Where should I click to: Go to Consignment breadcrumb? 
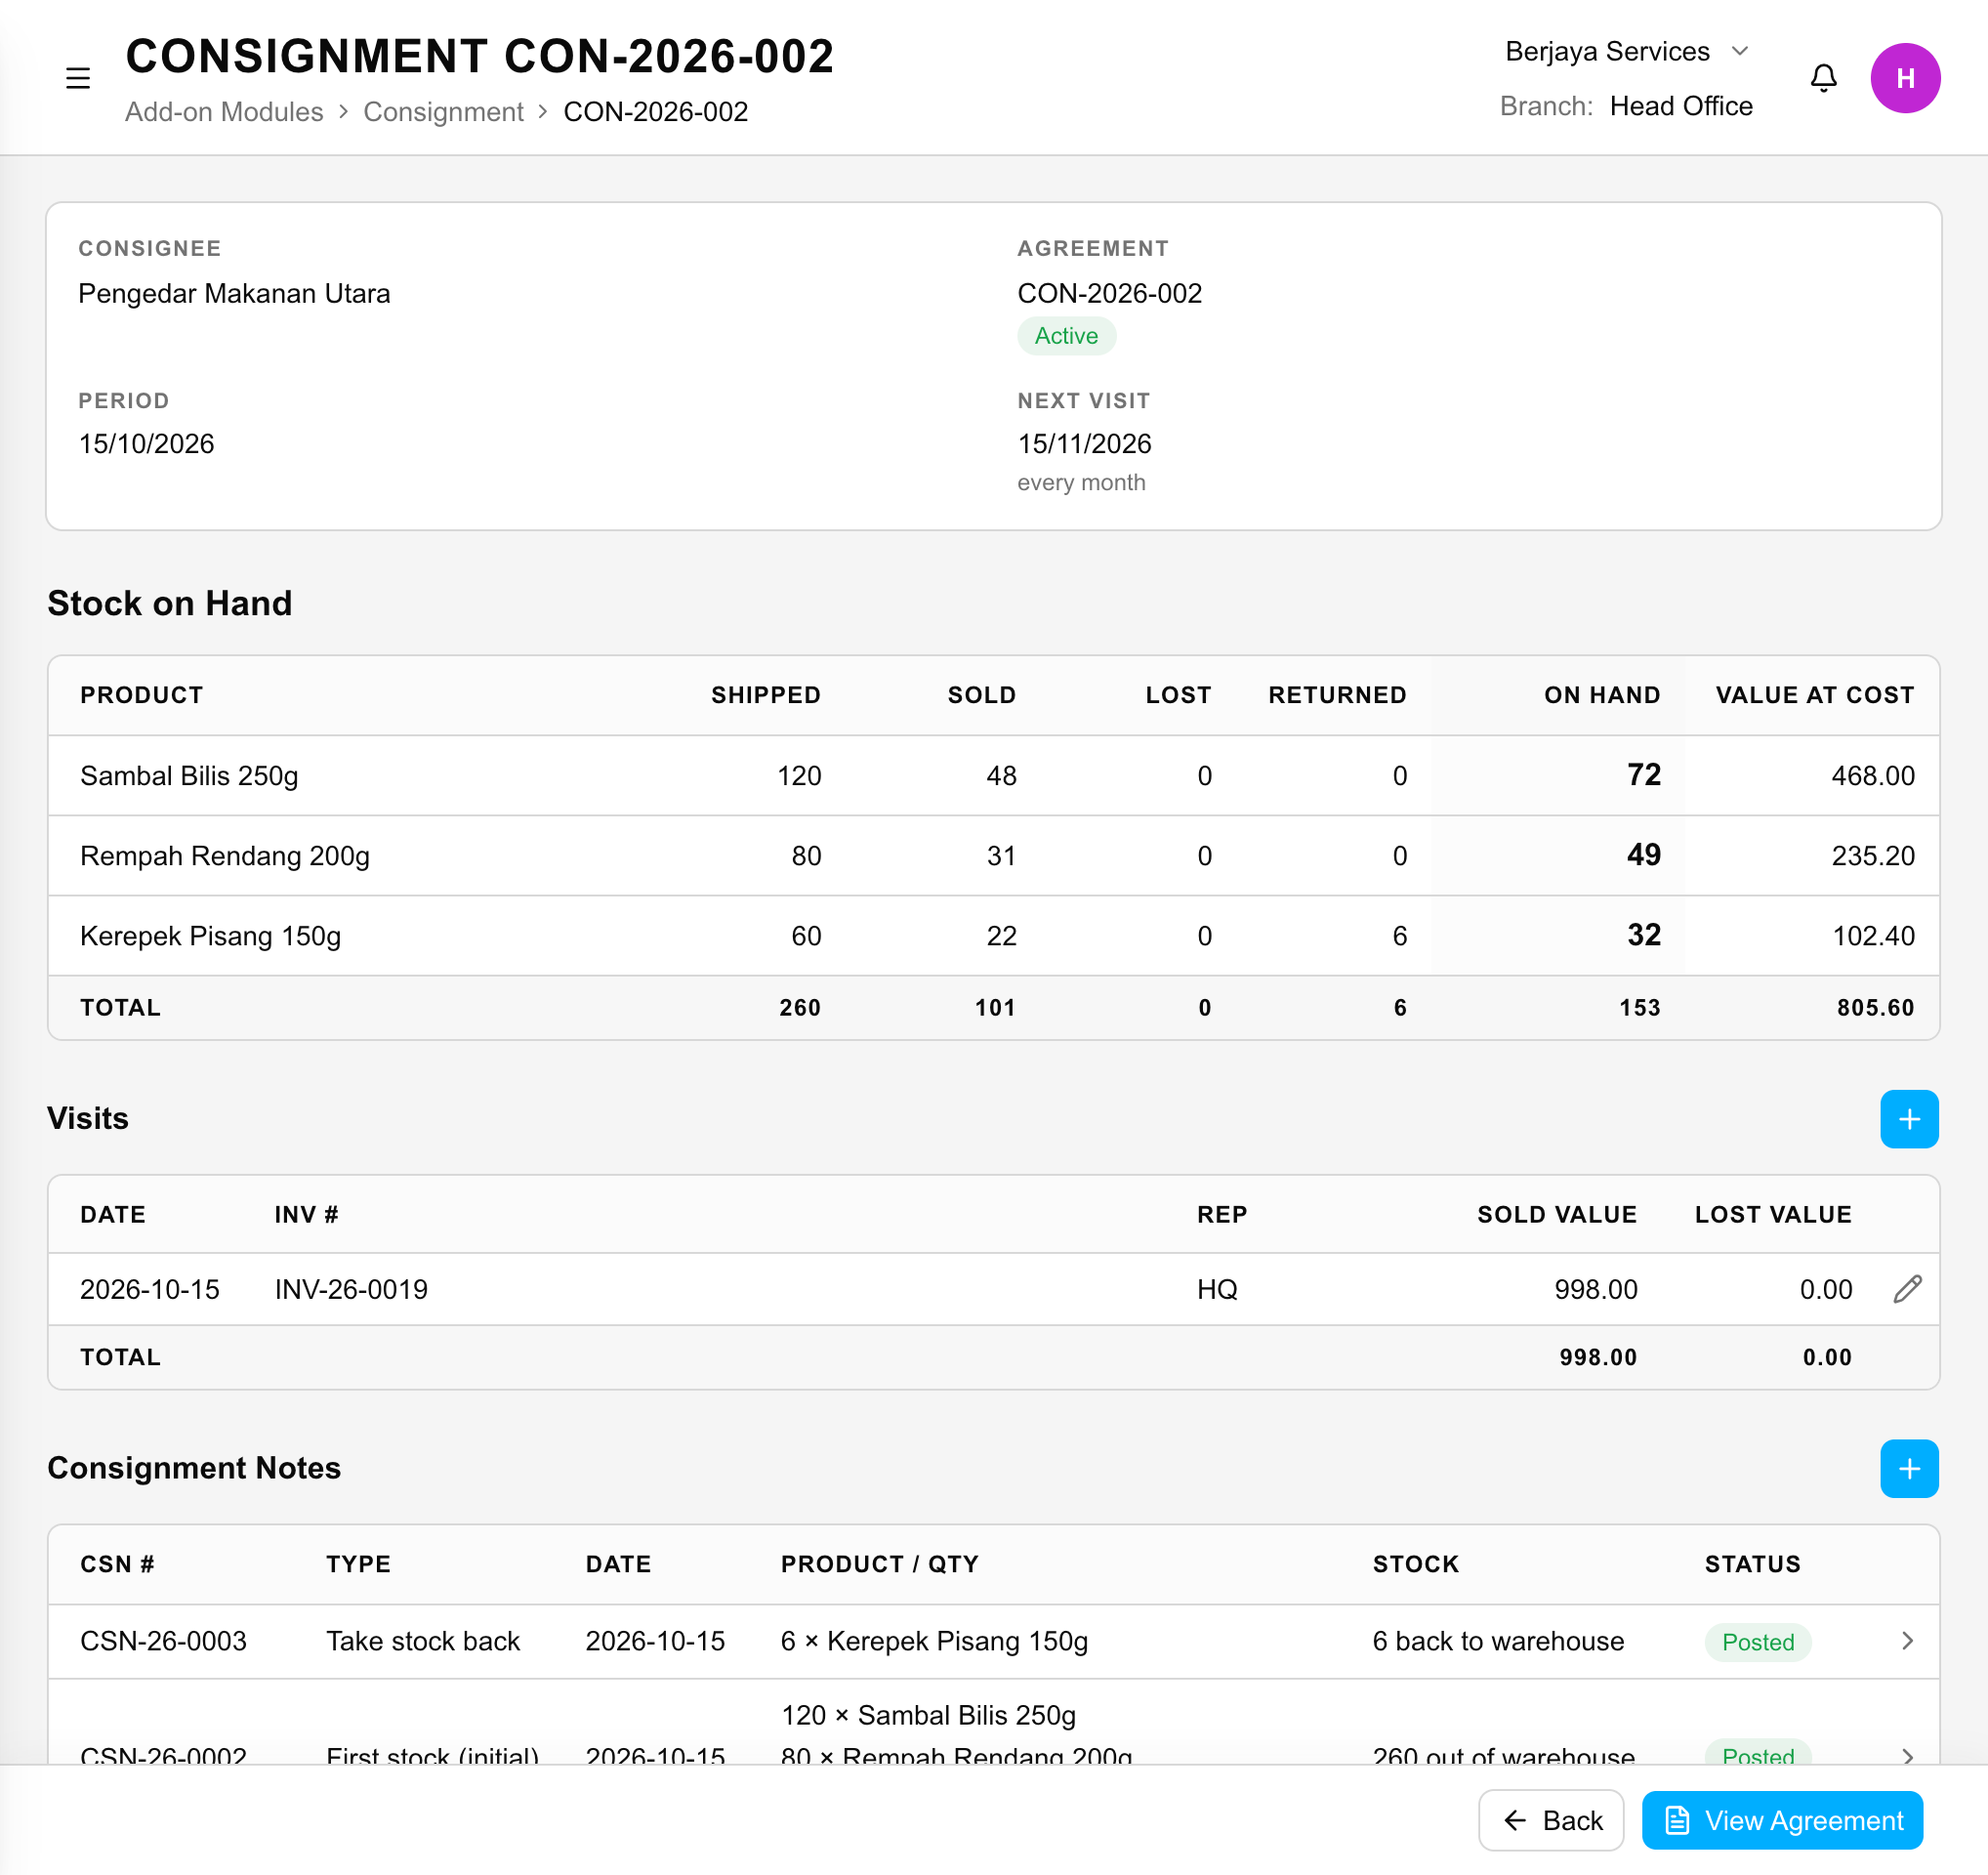tap(443, 112)
